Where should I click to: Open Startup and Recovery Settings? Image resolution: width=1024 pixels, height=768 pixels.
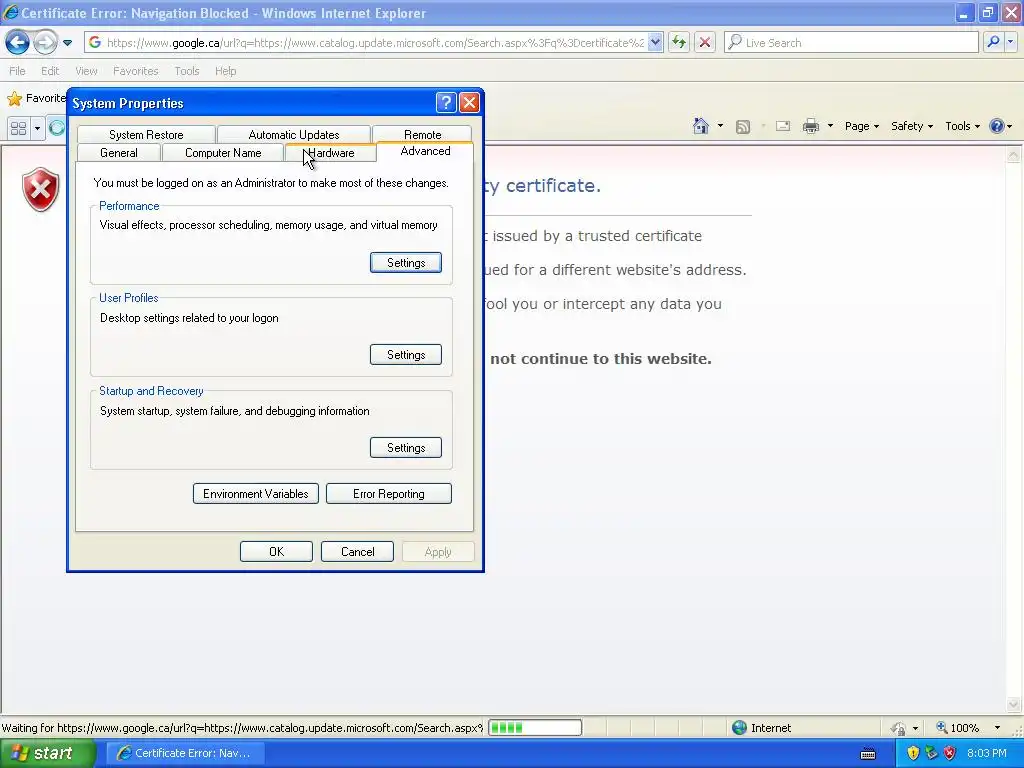tap(406, 447)
